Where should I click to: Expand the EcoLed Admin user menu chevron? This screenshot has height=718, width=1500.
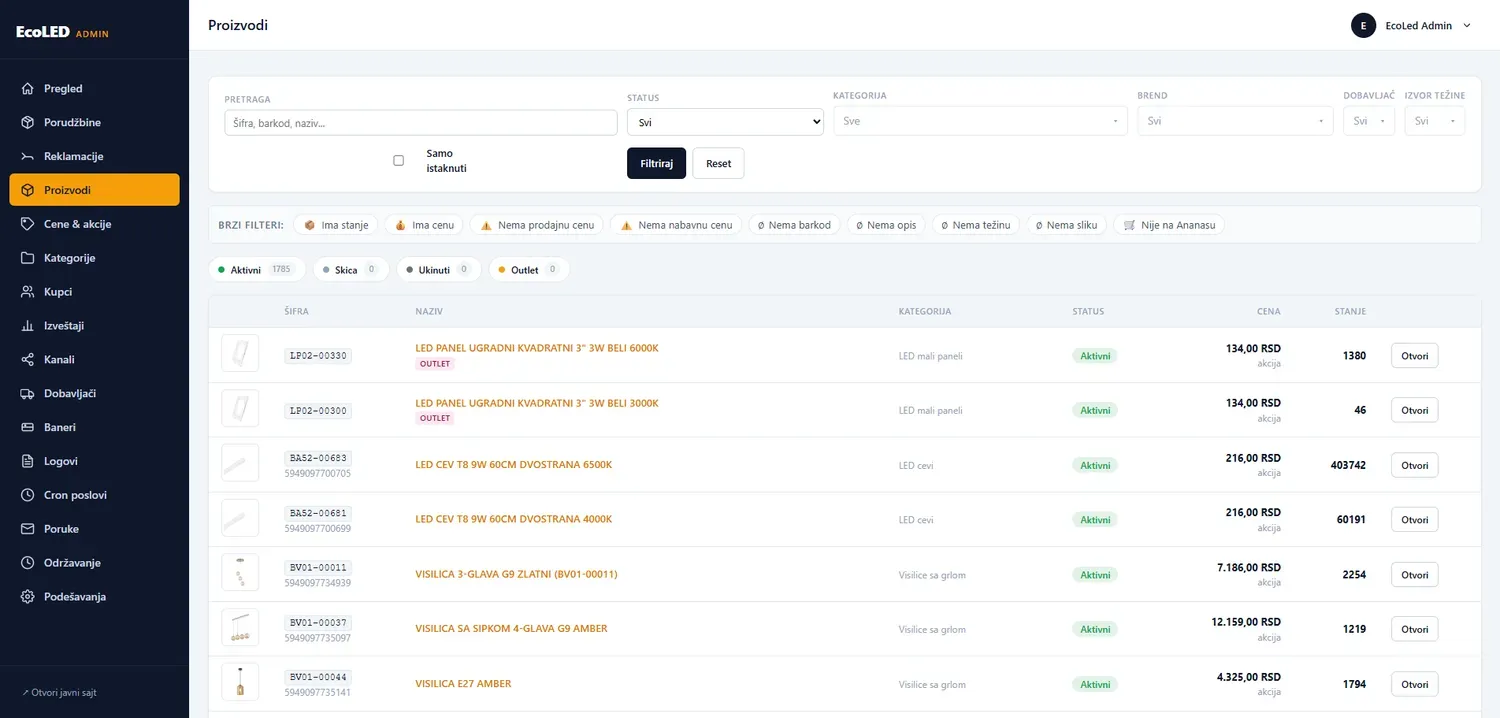pyautogui.click(x=1467, y=26)
